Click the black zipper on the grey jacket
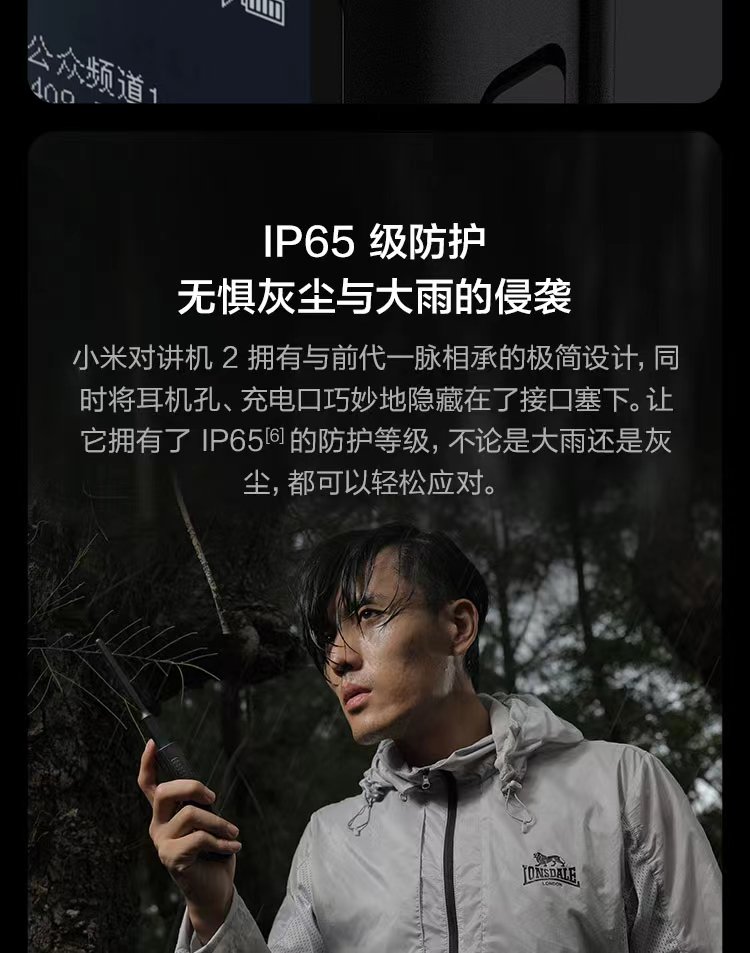Image resolution: width=750 pixels, height=953 pixels. 448,863
